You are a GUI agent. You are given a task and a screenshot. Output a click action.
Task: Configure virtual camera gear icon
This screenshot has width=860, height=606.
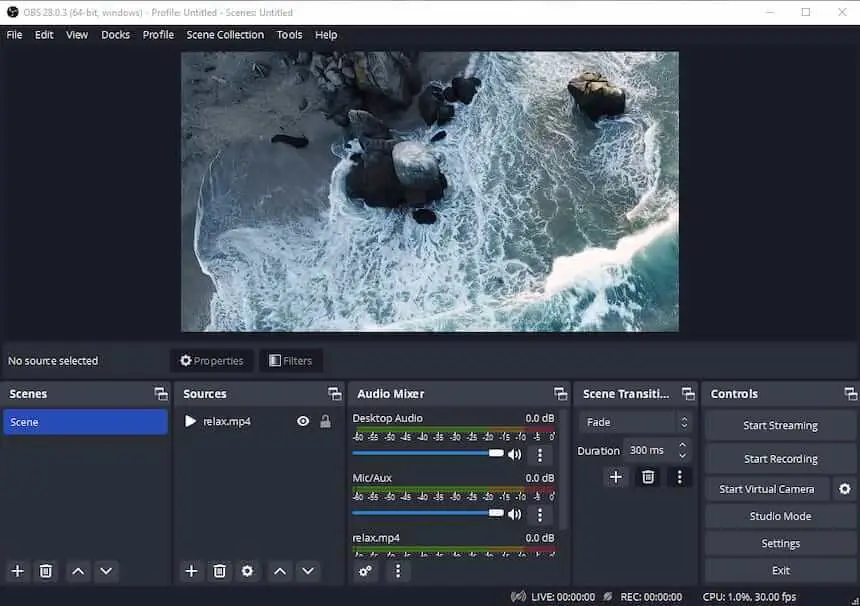click(x=845, y=489)
